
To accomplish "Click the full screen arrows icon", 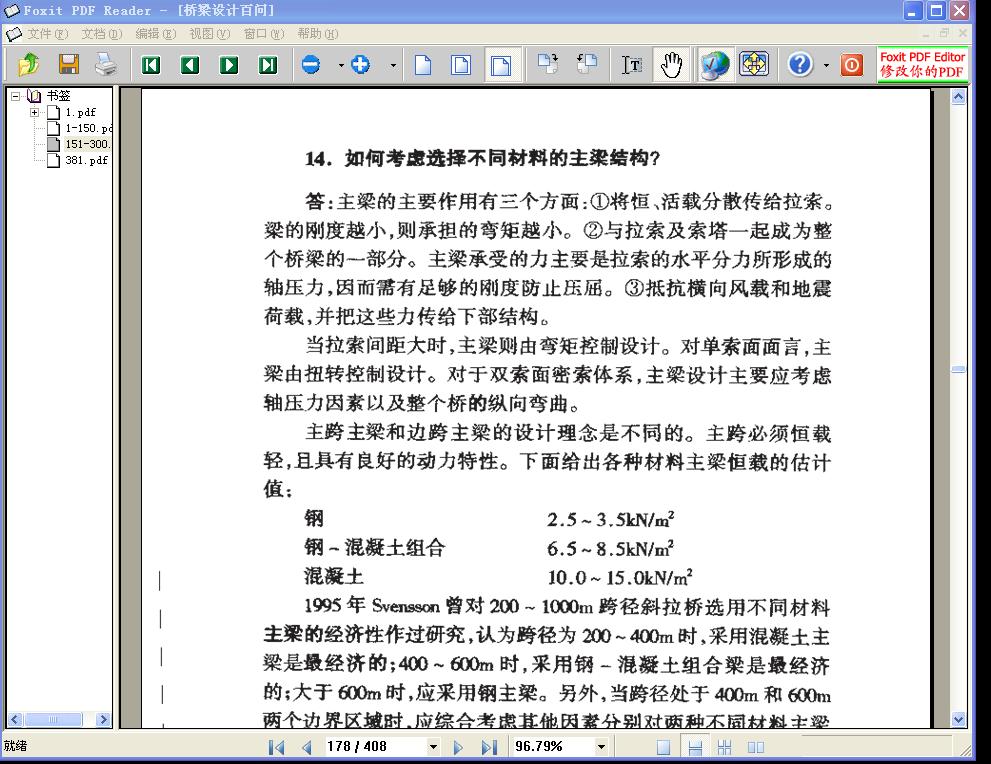I will 754,64.
